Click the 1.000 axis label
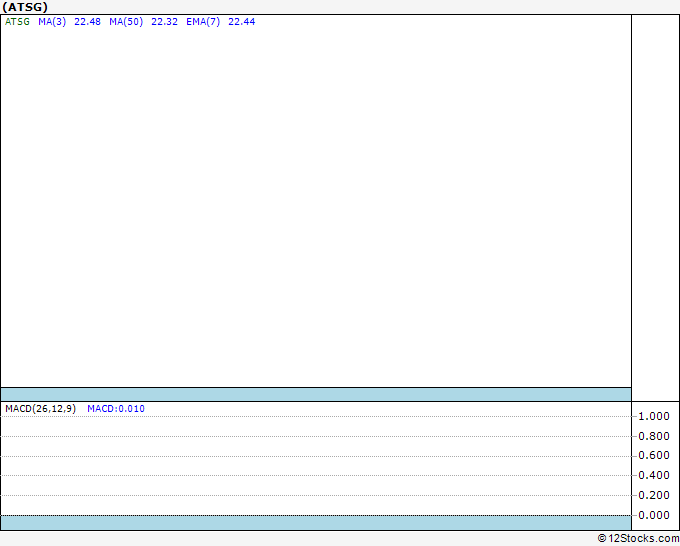 pos(654,416)
